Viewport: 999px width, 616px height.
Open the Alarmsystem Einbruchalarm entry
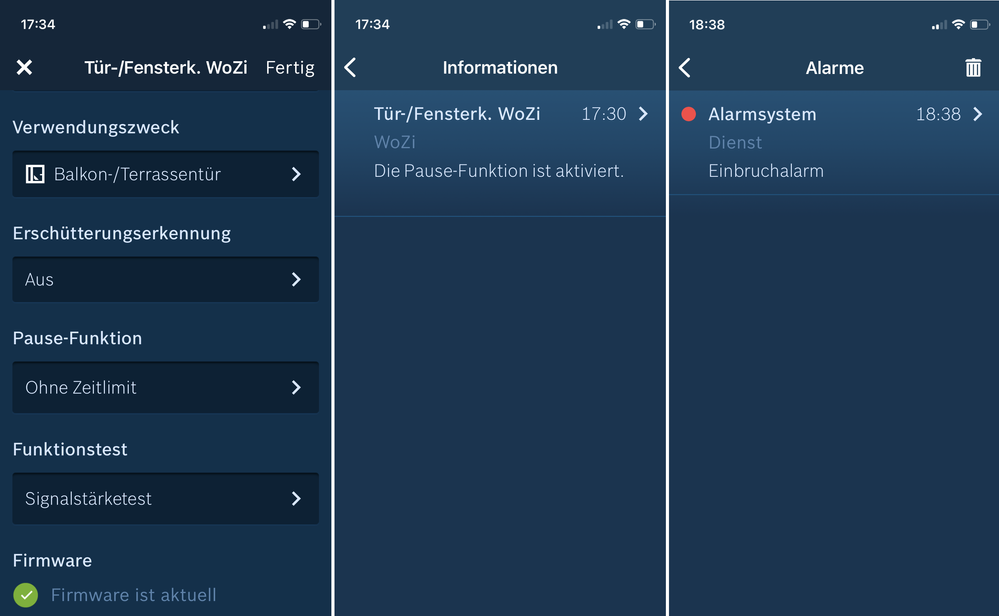click(x=830, y=142)
